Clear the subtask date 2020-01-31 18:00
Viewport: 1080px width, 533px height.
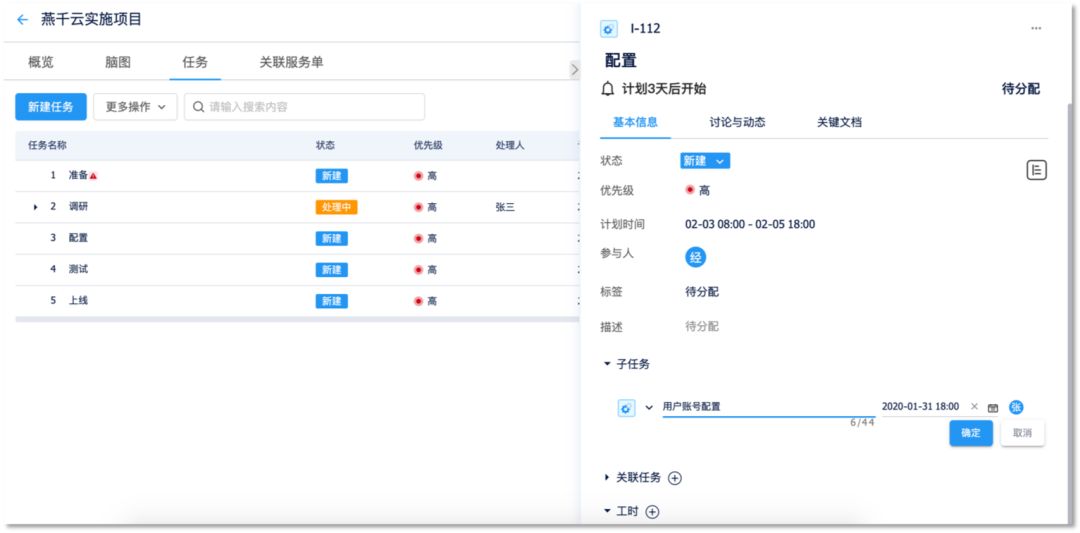tap(975, 407)
